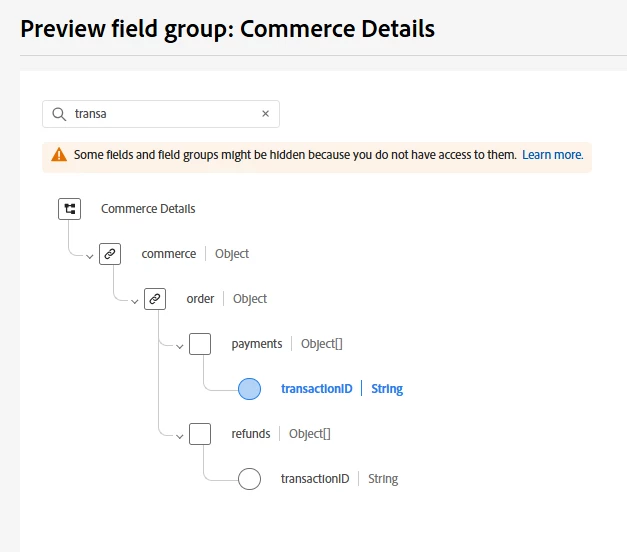Tick the payments object checkbox
627x552 pixels.
click(200, 344)
